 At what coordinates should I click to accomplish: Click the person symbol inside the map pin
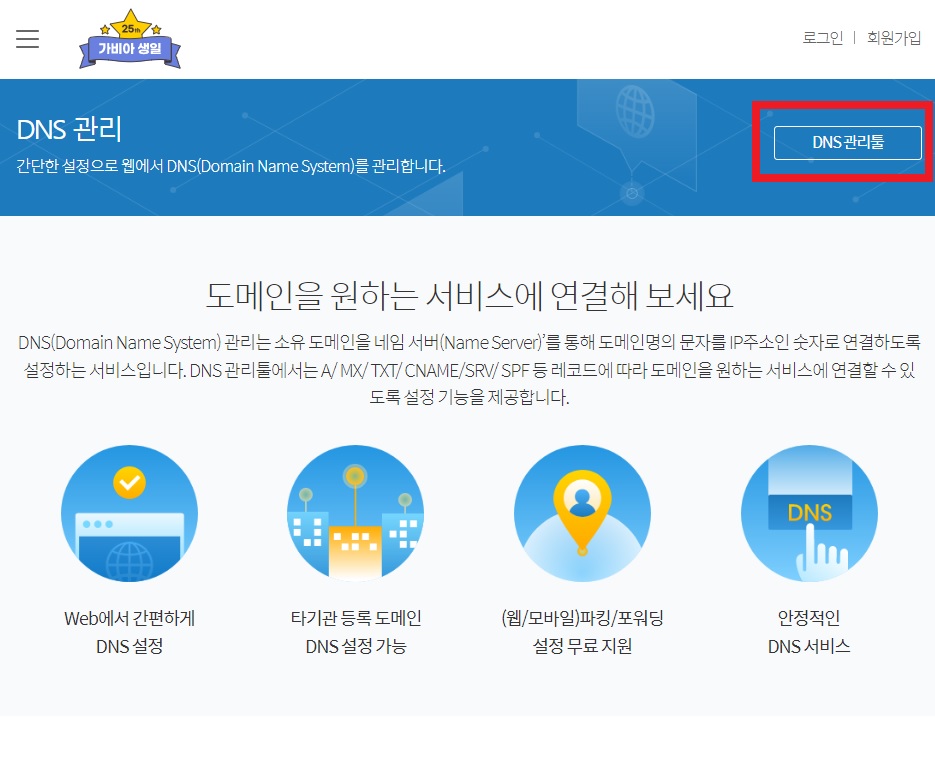(582, 501)
